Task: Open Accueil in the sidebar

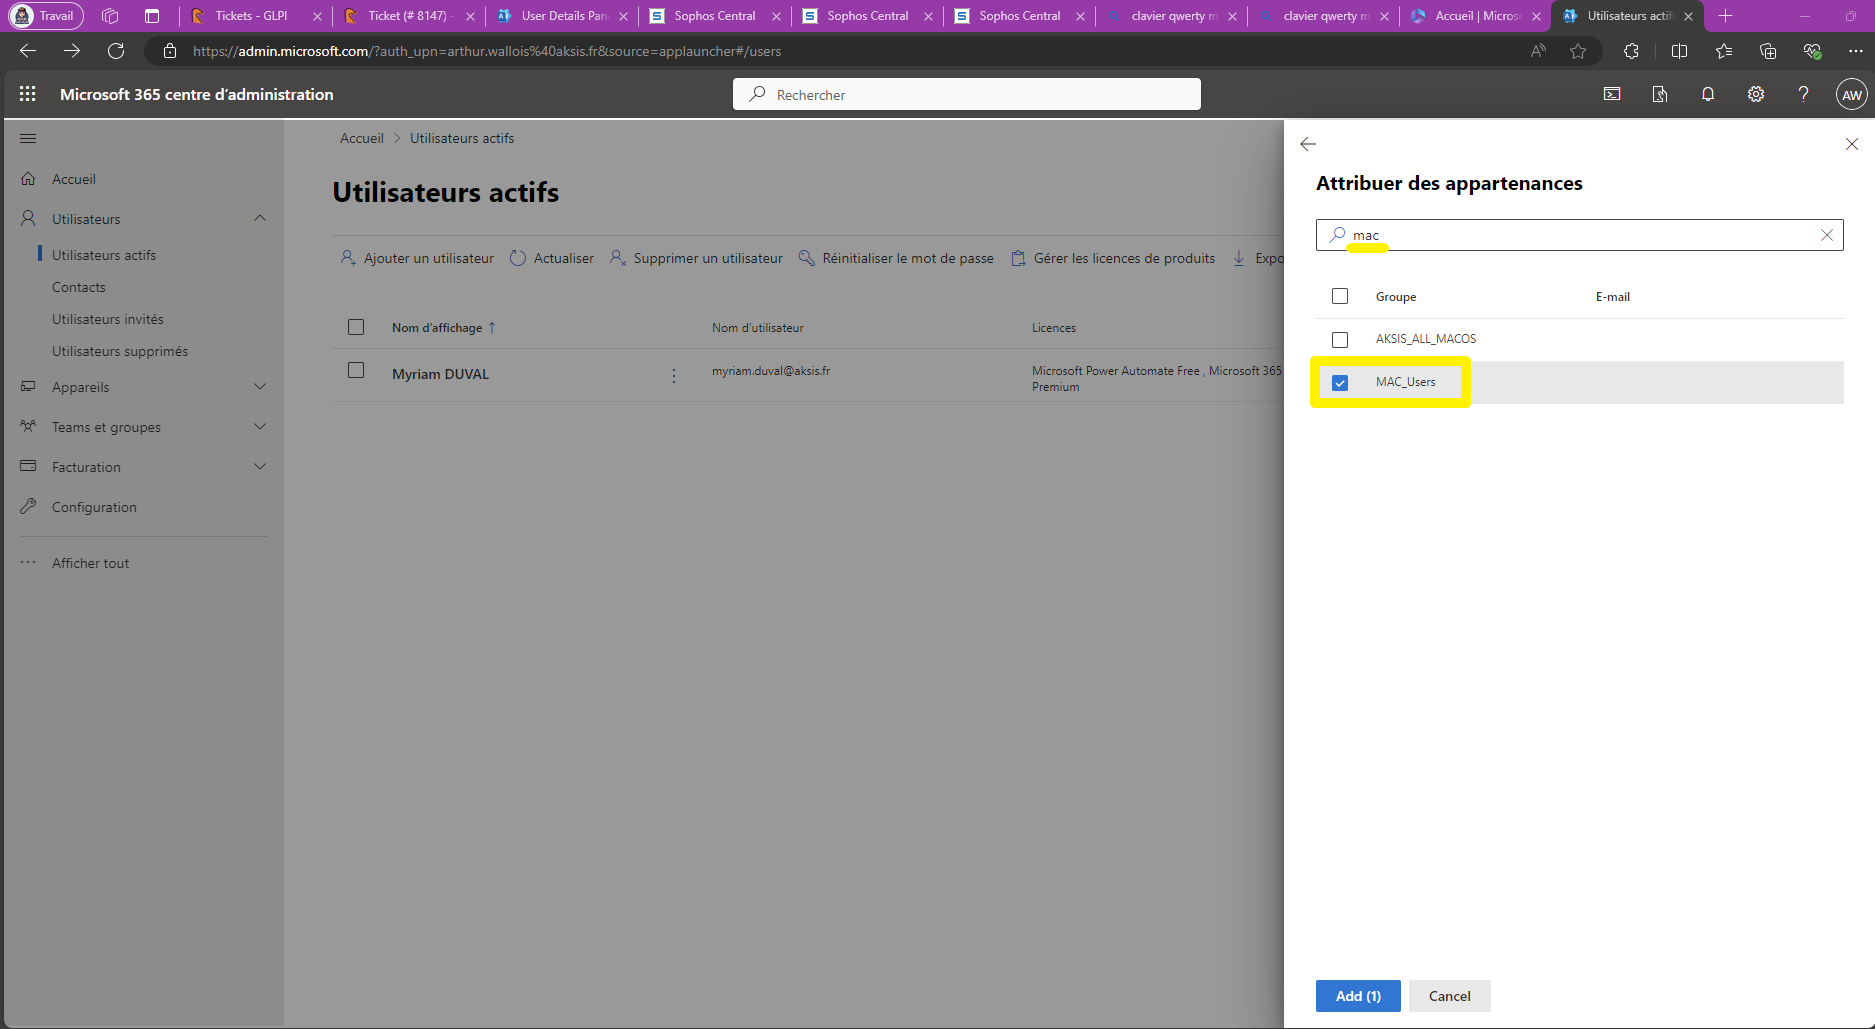Action: click(74, 179)
